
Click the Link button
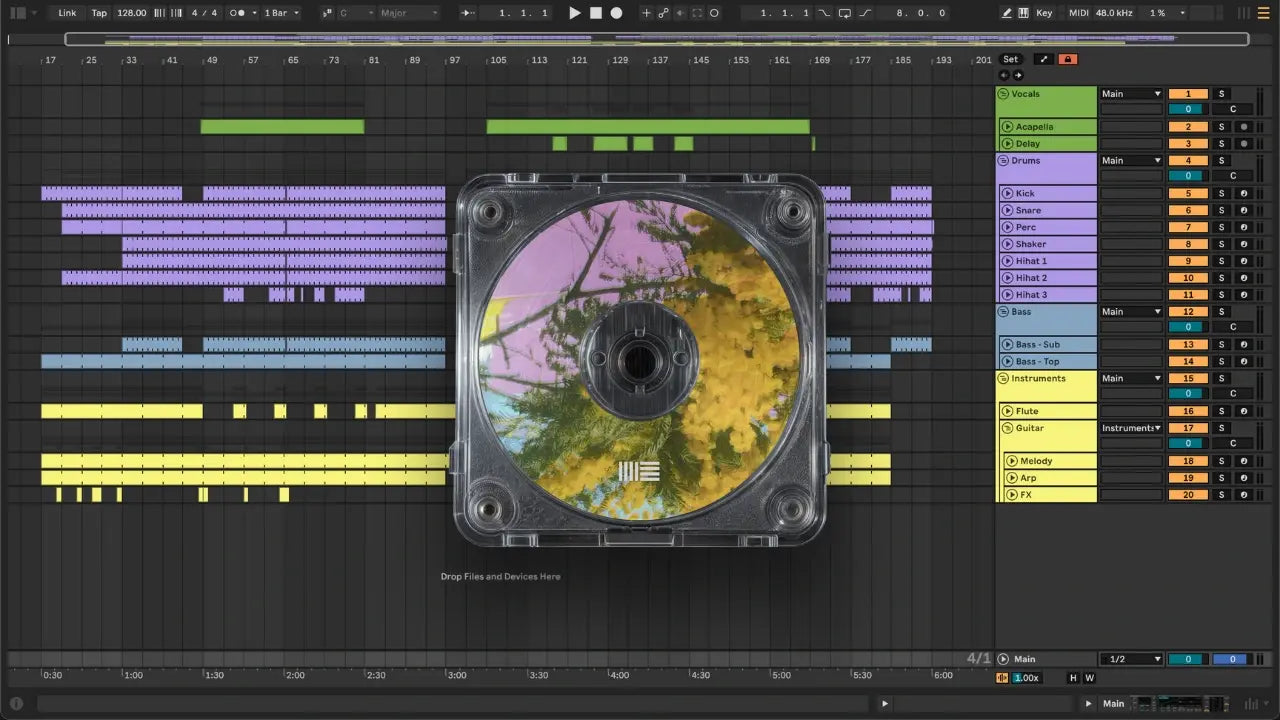click(67, 13)
